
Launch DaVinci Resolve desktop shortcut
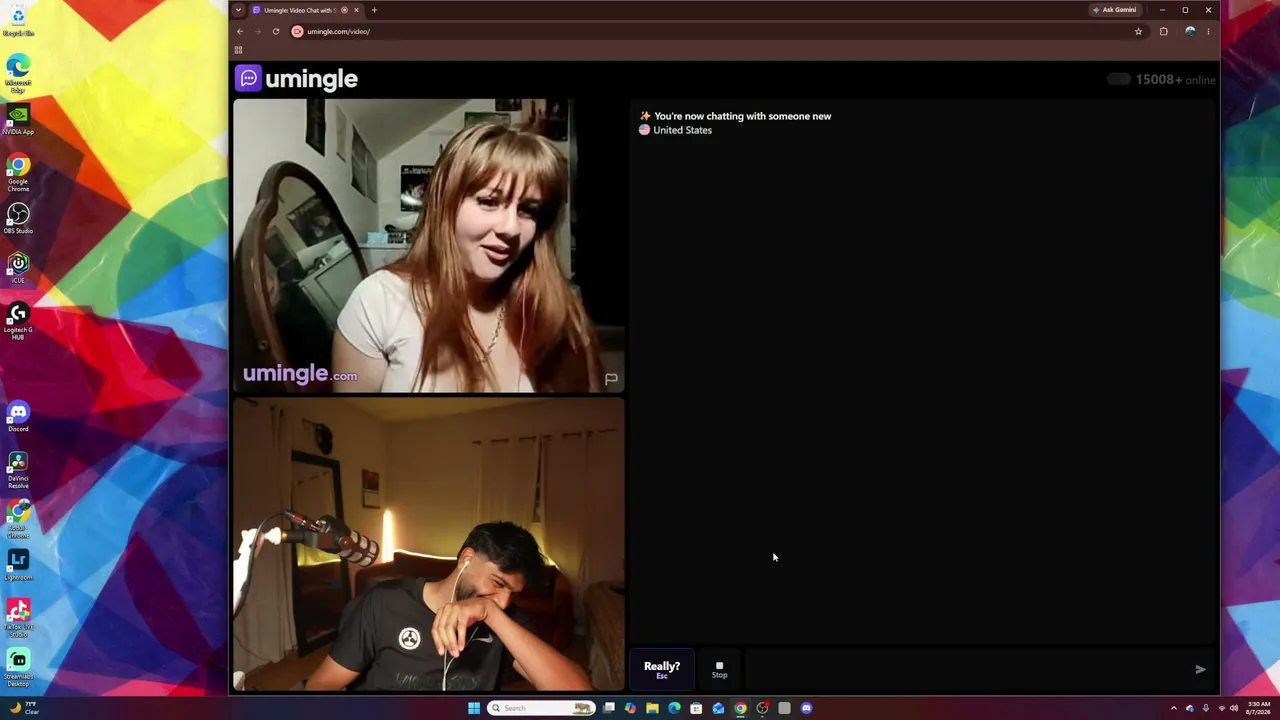pyautogui.click(x=18, y=470)
